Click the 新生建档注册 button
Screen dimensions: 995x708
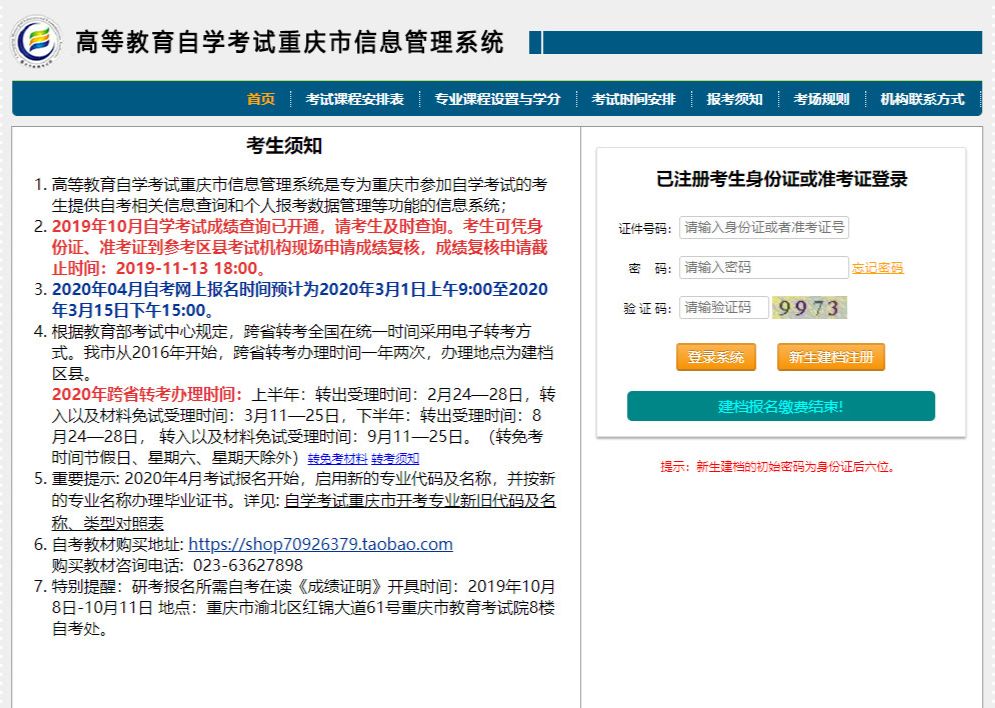828,356
